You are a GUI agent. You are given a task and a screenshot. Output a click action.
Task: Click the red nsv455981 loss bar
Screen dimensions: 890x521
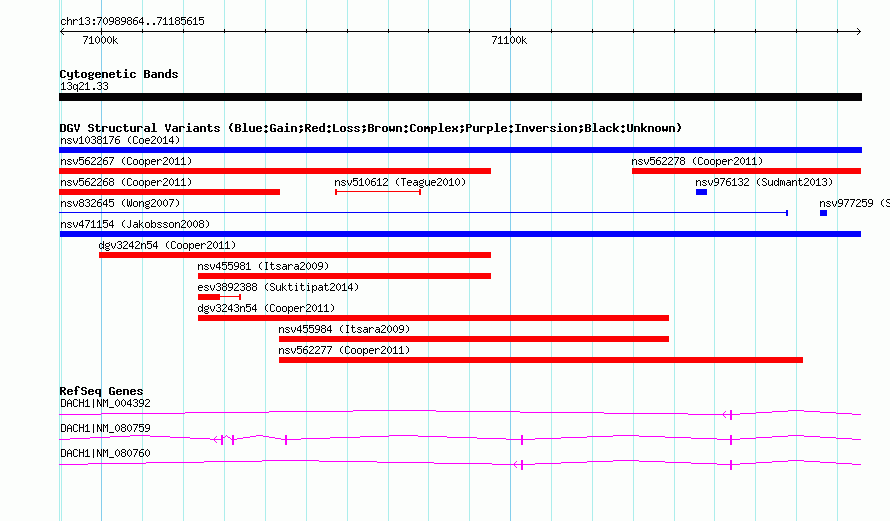pos(344,276)
